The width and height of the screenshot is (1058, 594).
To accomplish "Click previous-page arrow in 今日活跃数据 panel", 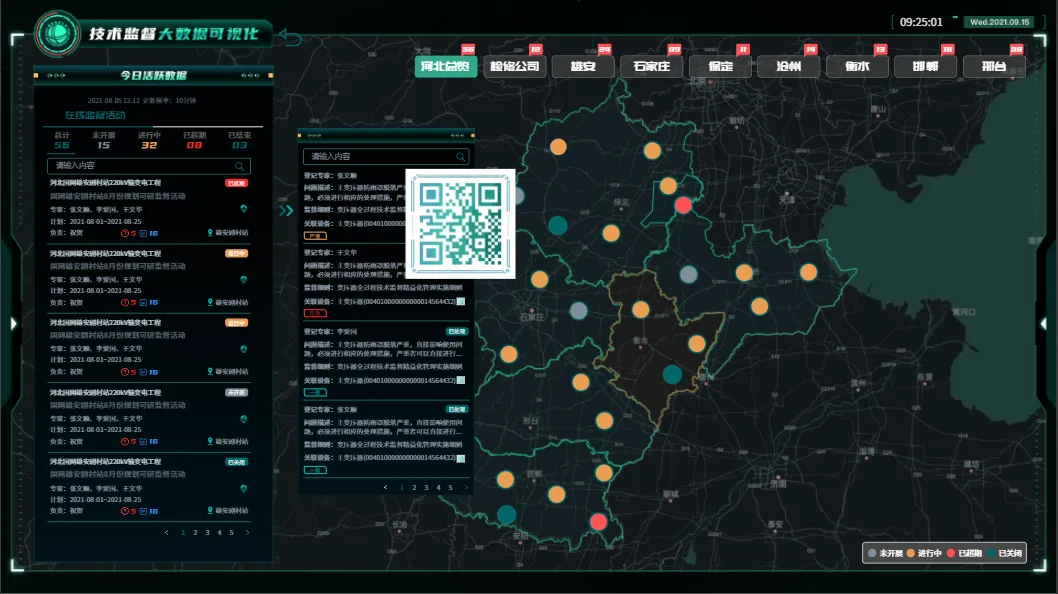I will point(167,533).
